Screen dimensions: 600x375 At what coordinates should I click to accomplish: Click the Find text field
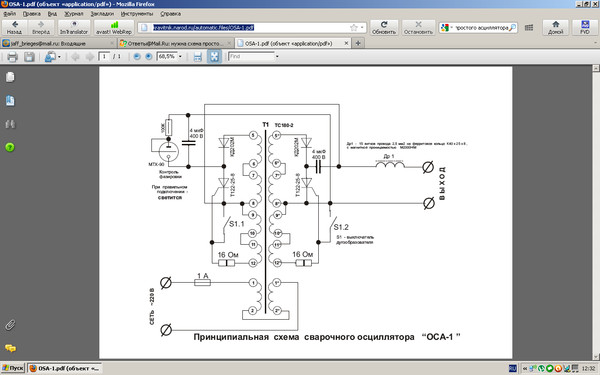pos(251,57)
